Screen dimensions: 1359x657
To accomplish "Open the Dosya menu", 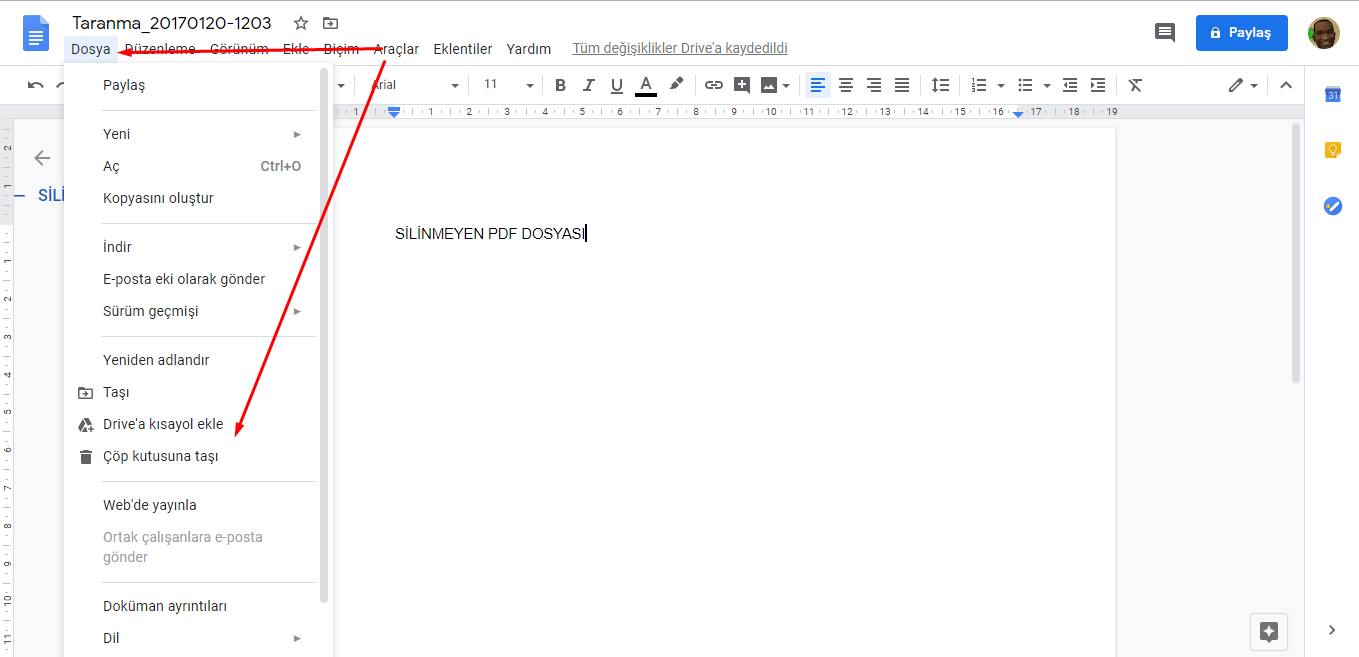I will (91, 49).
